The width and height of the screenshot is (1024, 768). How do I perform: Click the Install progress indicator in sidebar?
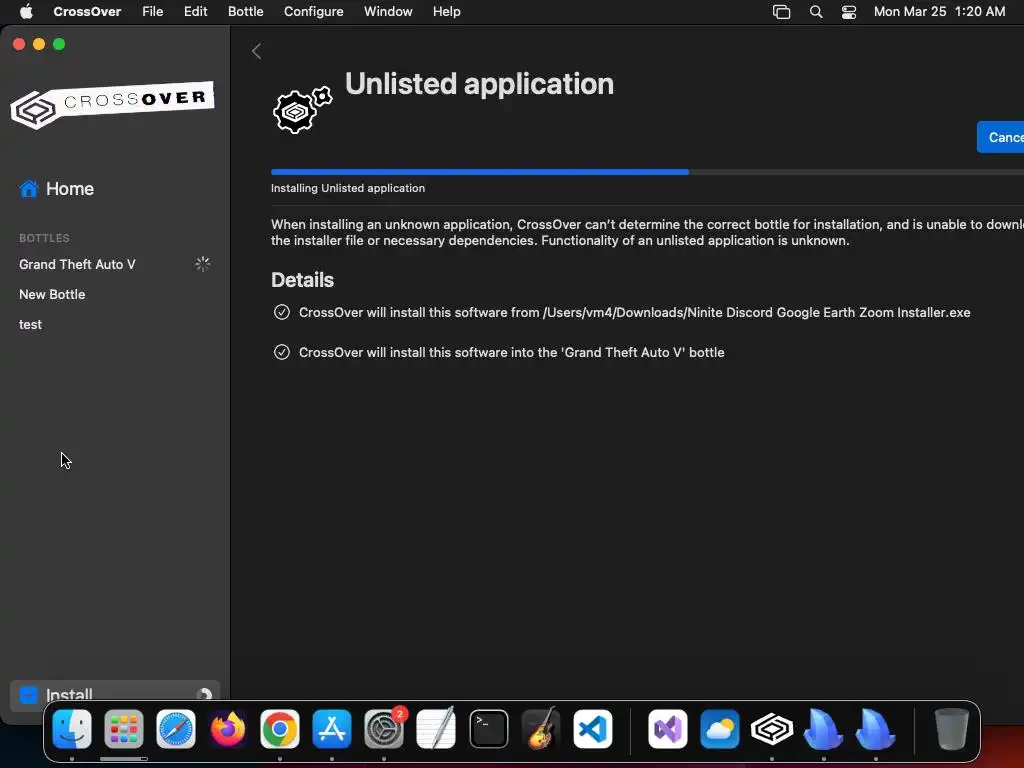tap(204, 694)
